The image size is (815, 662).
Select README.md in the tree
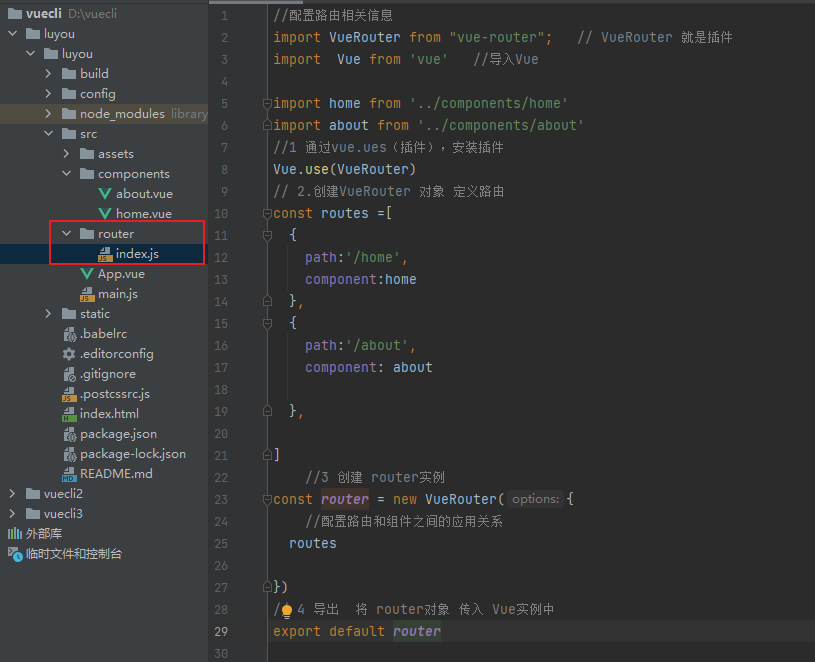(116, 474)
